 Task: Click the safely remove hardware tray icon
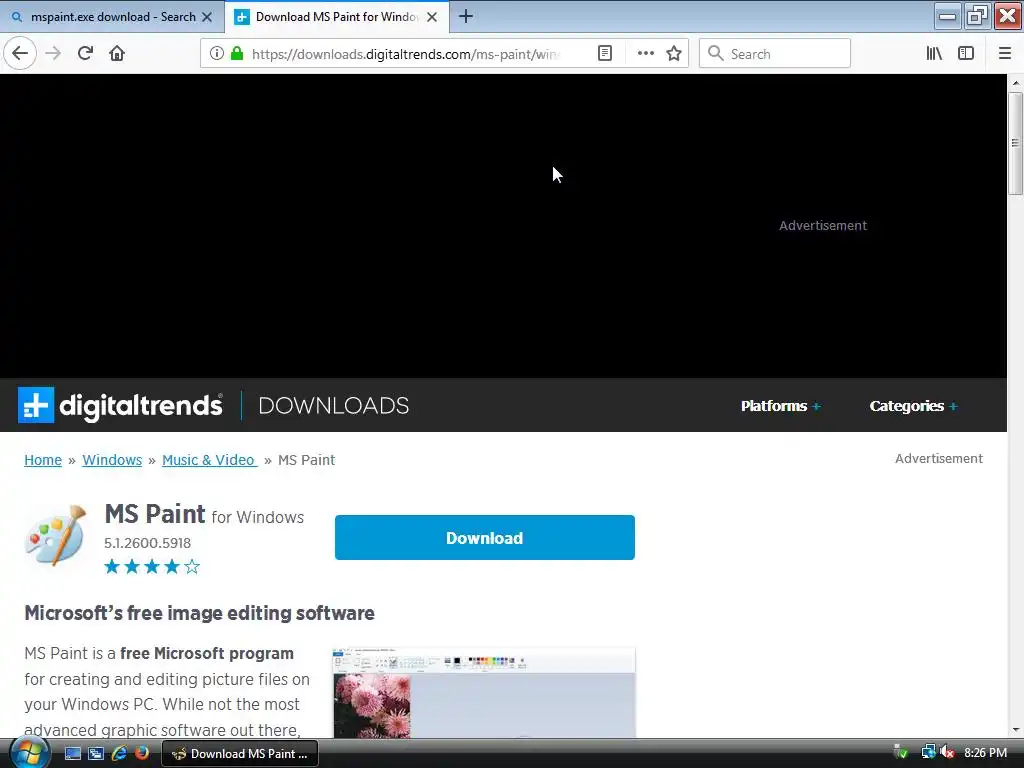(901, 752)
